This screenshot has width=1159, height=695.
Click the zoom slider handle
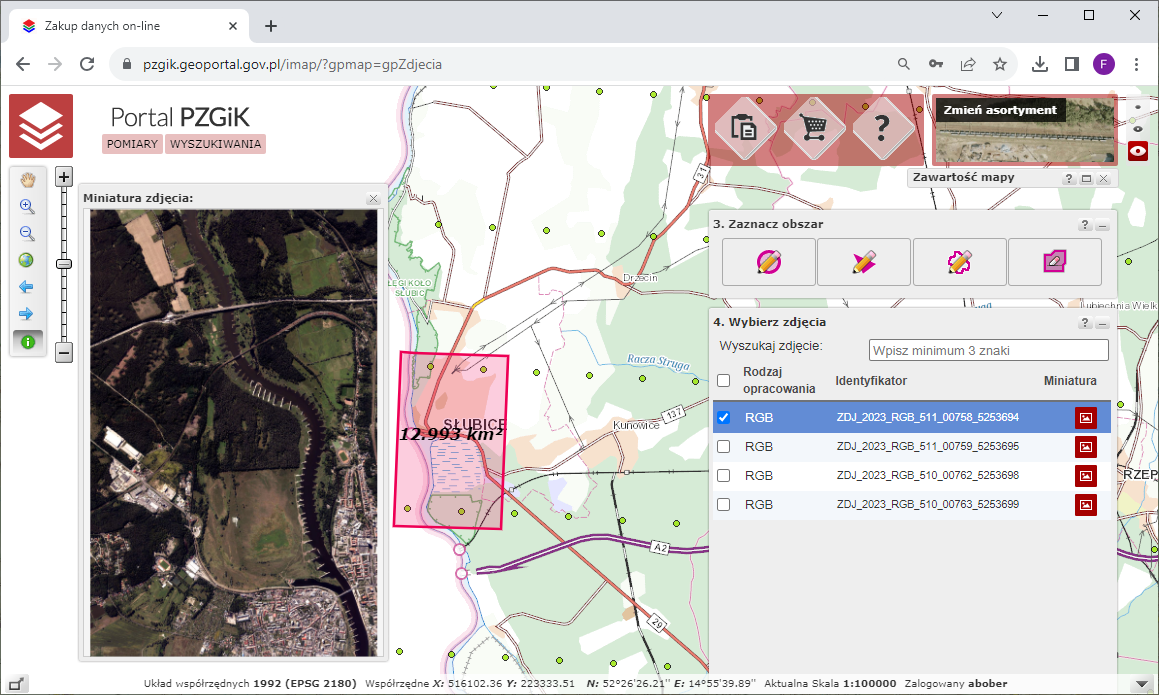coord(64,264)
